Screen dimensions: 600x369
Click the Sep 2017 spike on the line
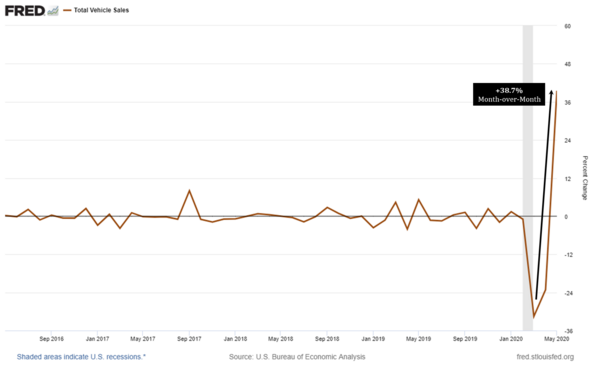(189, 190)
